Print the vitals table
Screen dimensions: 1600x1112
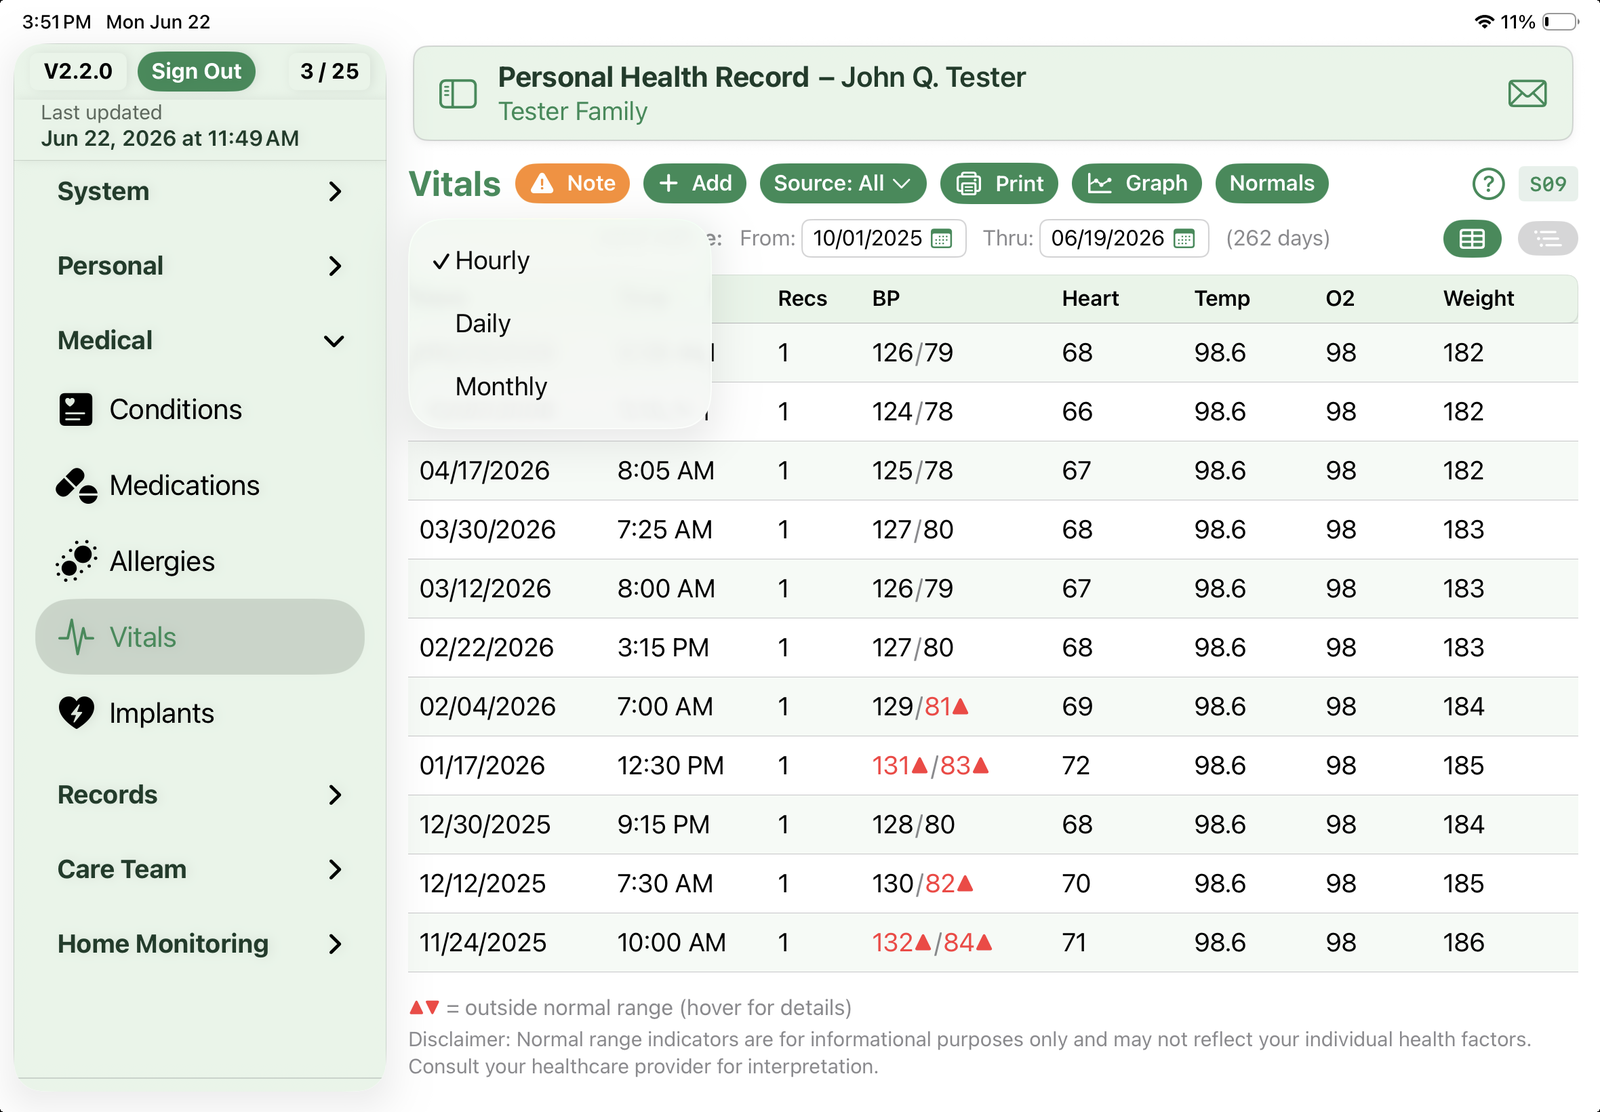999,184
